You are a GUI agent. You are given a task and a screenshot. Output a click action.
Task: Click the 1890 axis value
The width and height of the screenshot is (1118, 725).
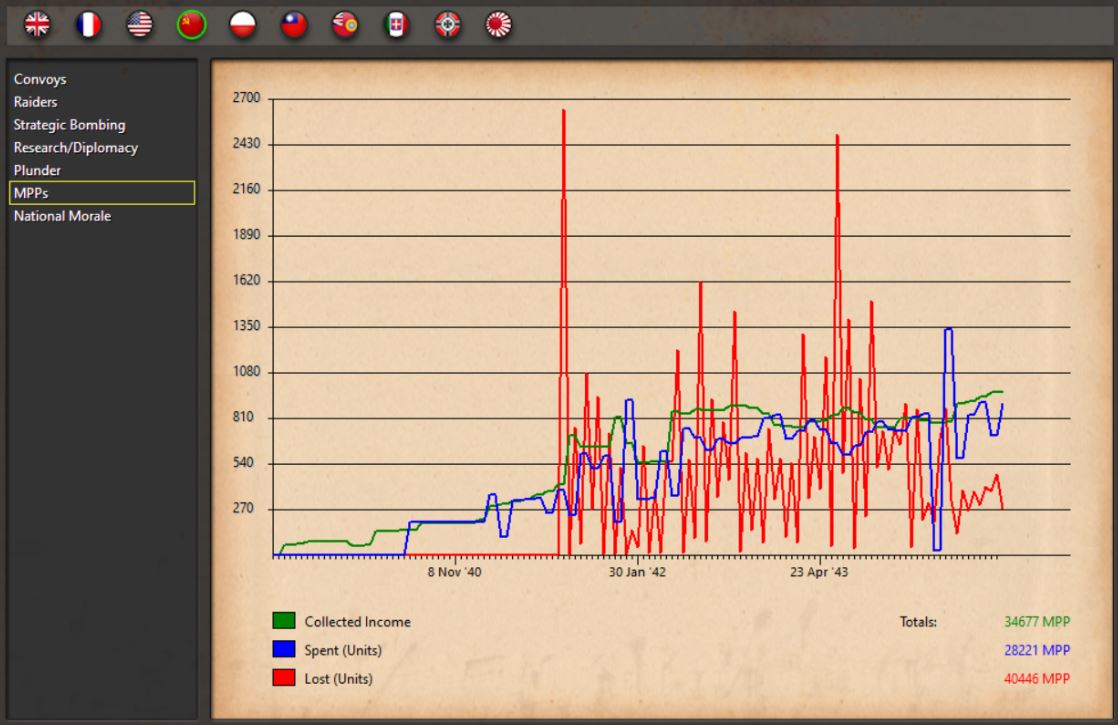247,235
